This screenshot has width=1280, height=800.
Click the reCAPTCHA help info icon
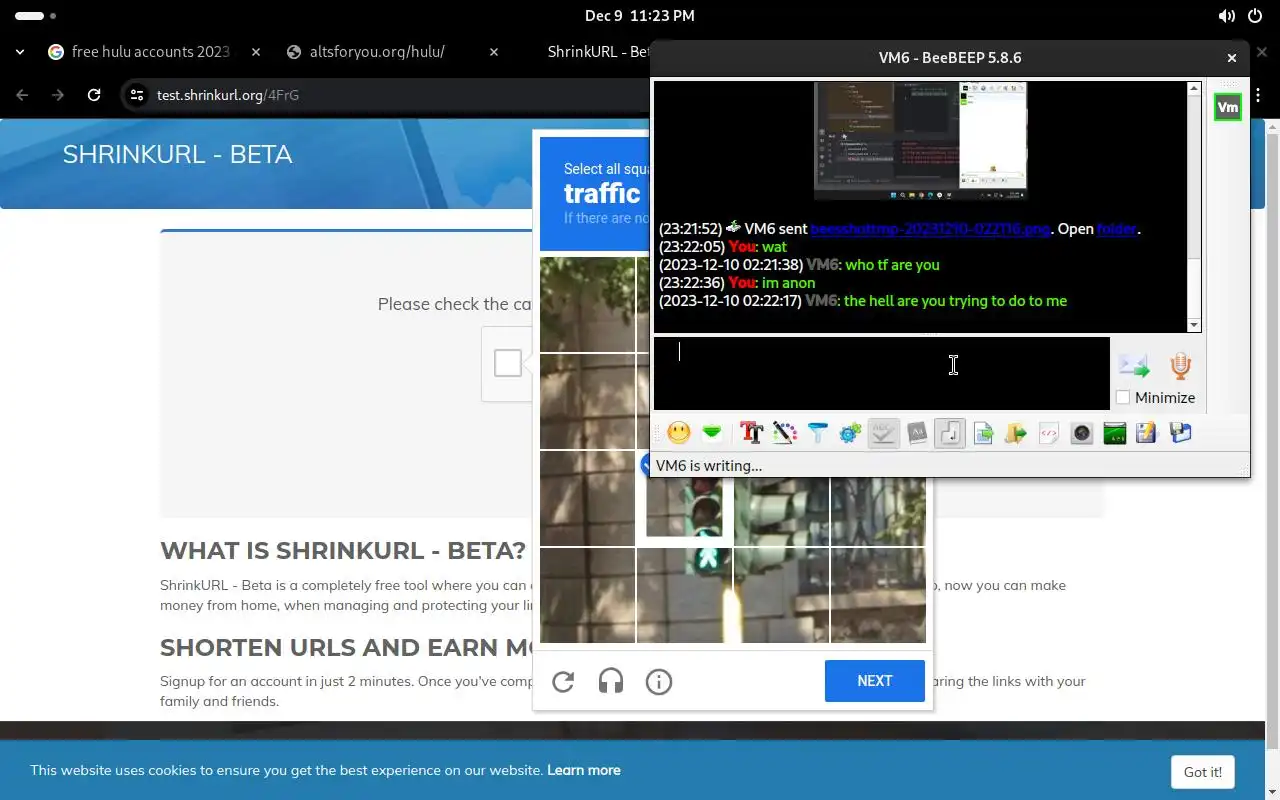pyautogui.click(x=659, y=682)
